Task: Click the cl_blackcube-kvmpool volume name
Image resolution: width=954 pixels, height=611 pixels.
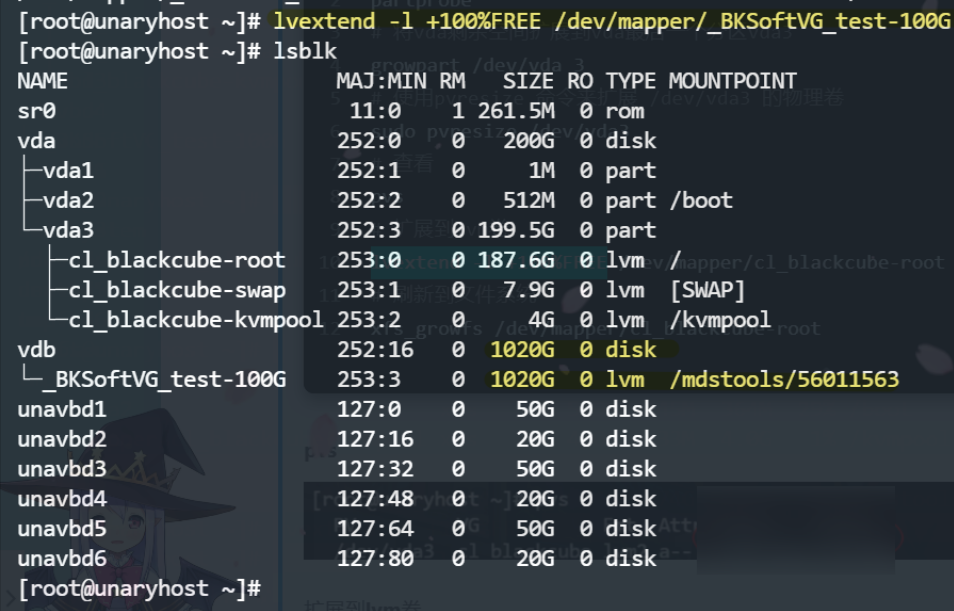Action: [x=196, y=320]
